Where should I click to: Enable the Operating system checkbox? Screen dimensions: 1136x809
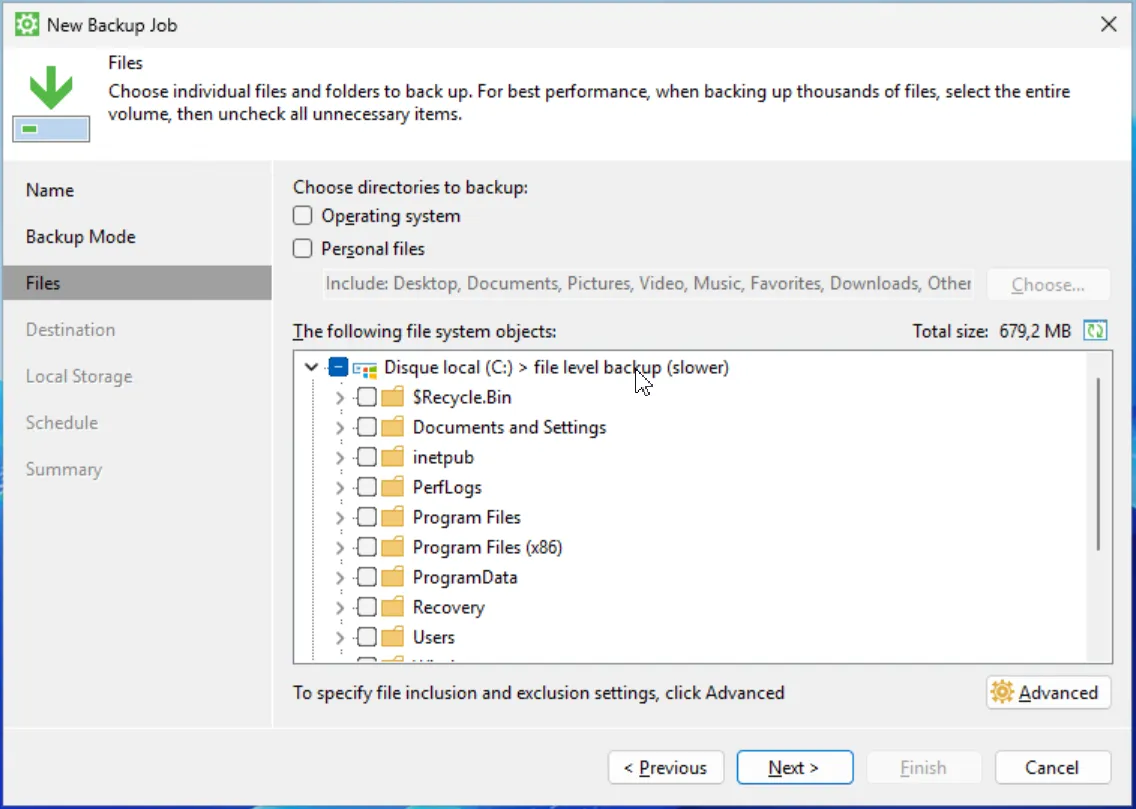[303, 216]
